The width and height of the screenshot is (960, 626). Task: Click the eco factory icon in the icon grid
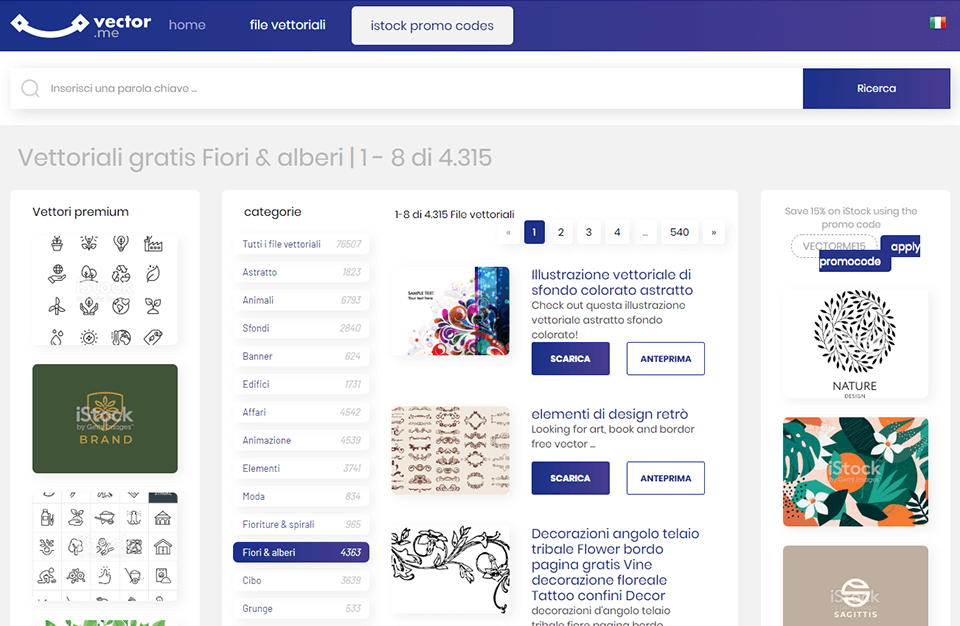point(153,245)
